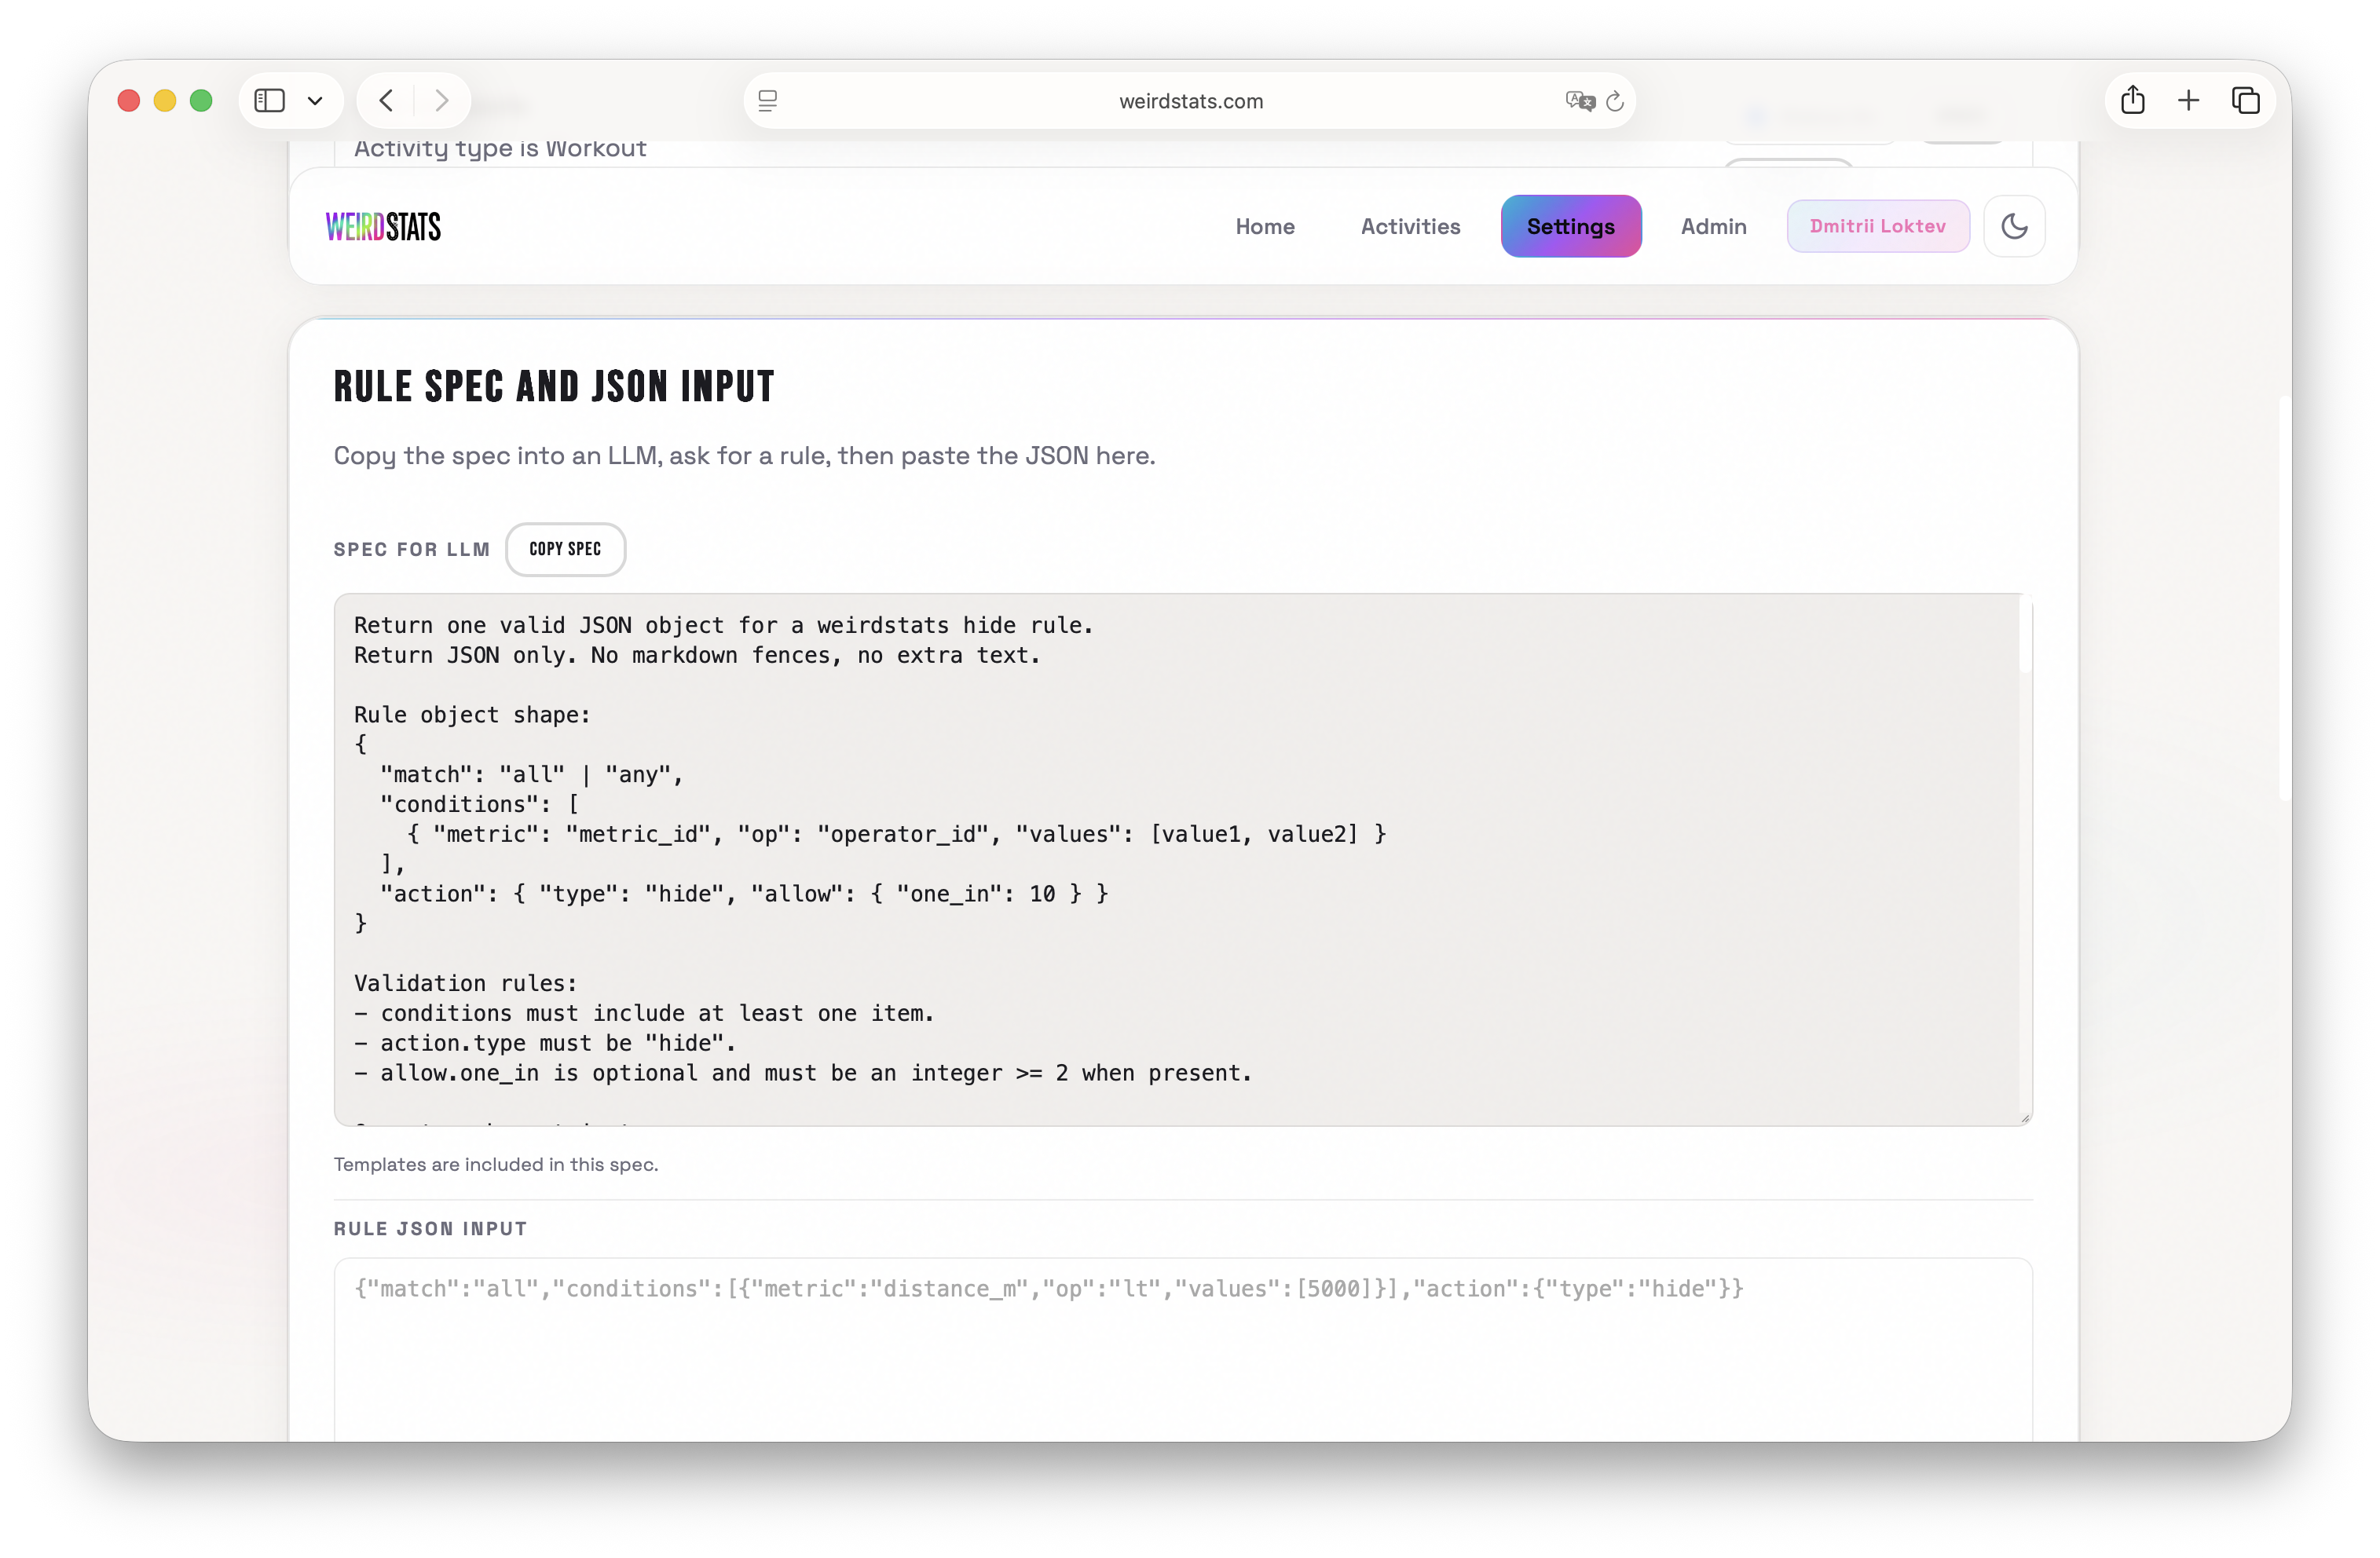
Task: Click the browser forward arrow
Action: pos(441,101)
